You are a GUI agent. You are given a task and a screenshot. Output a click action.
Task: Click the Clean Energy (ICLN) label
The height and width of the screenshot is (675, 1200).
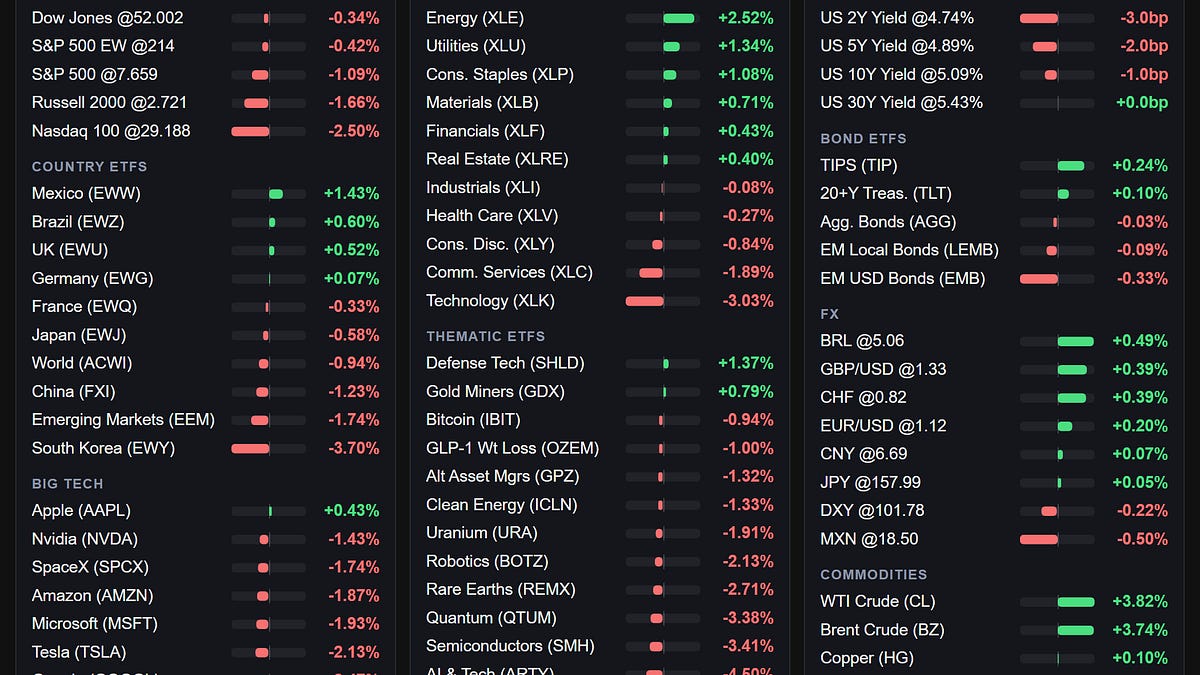coord(502,505)
